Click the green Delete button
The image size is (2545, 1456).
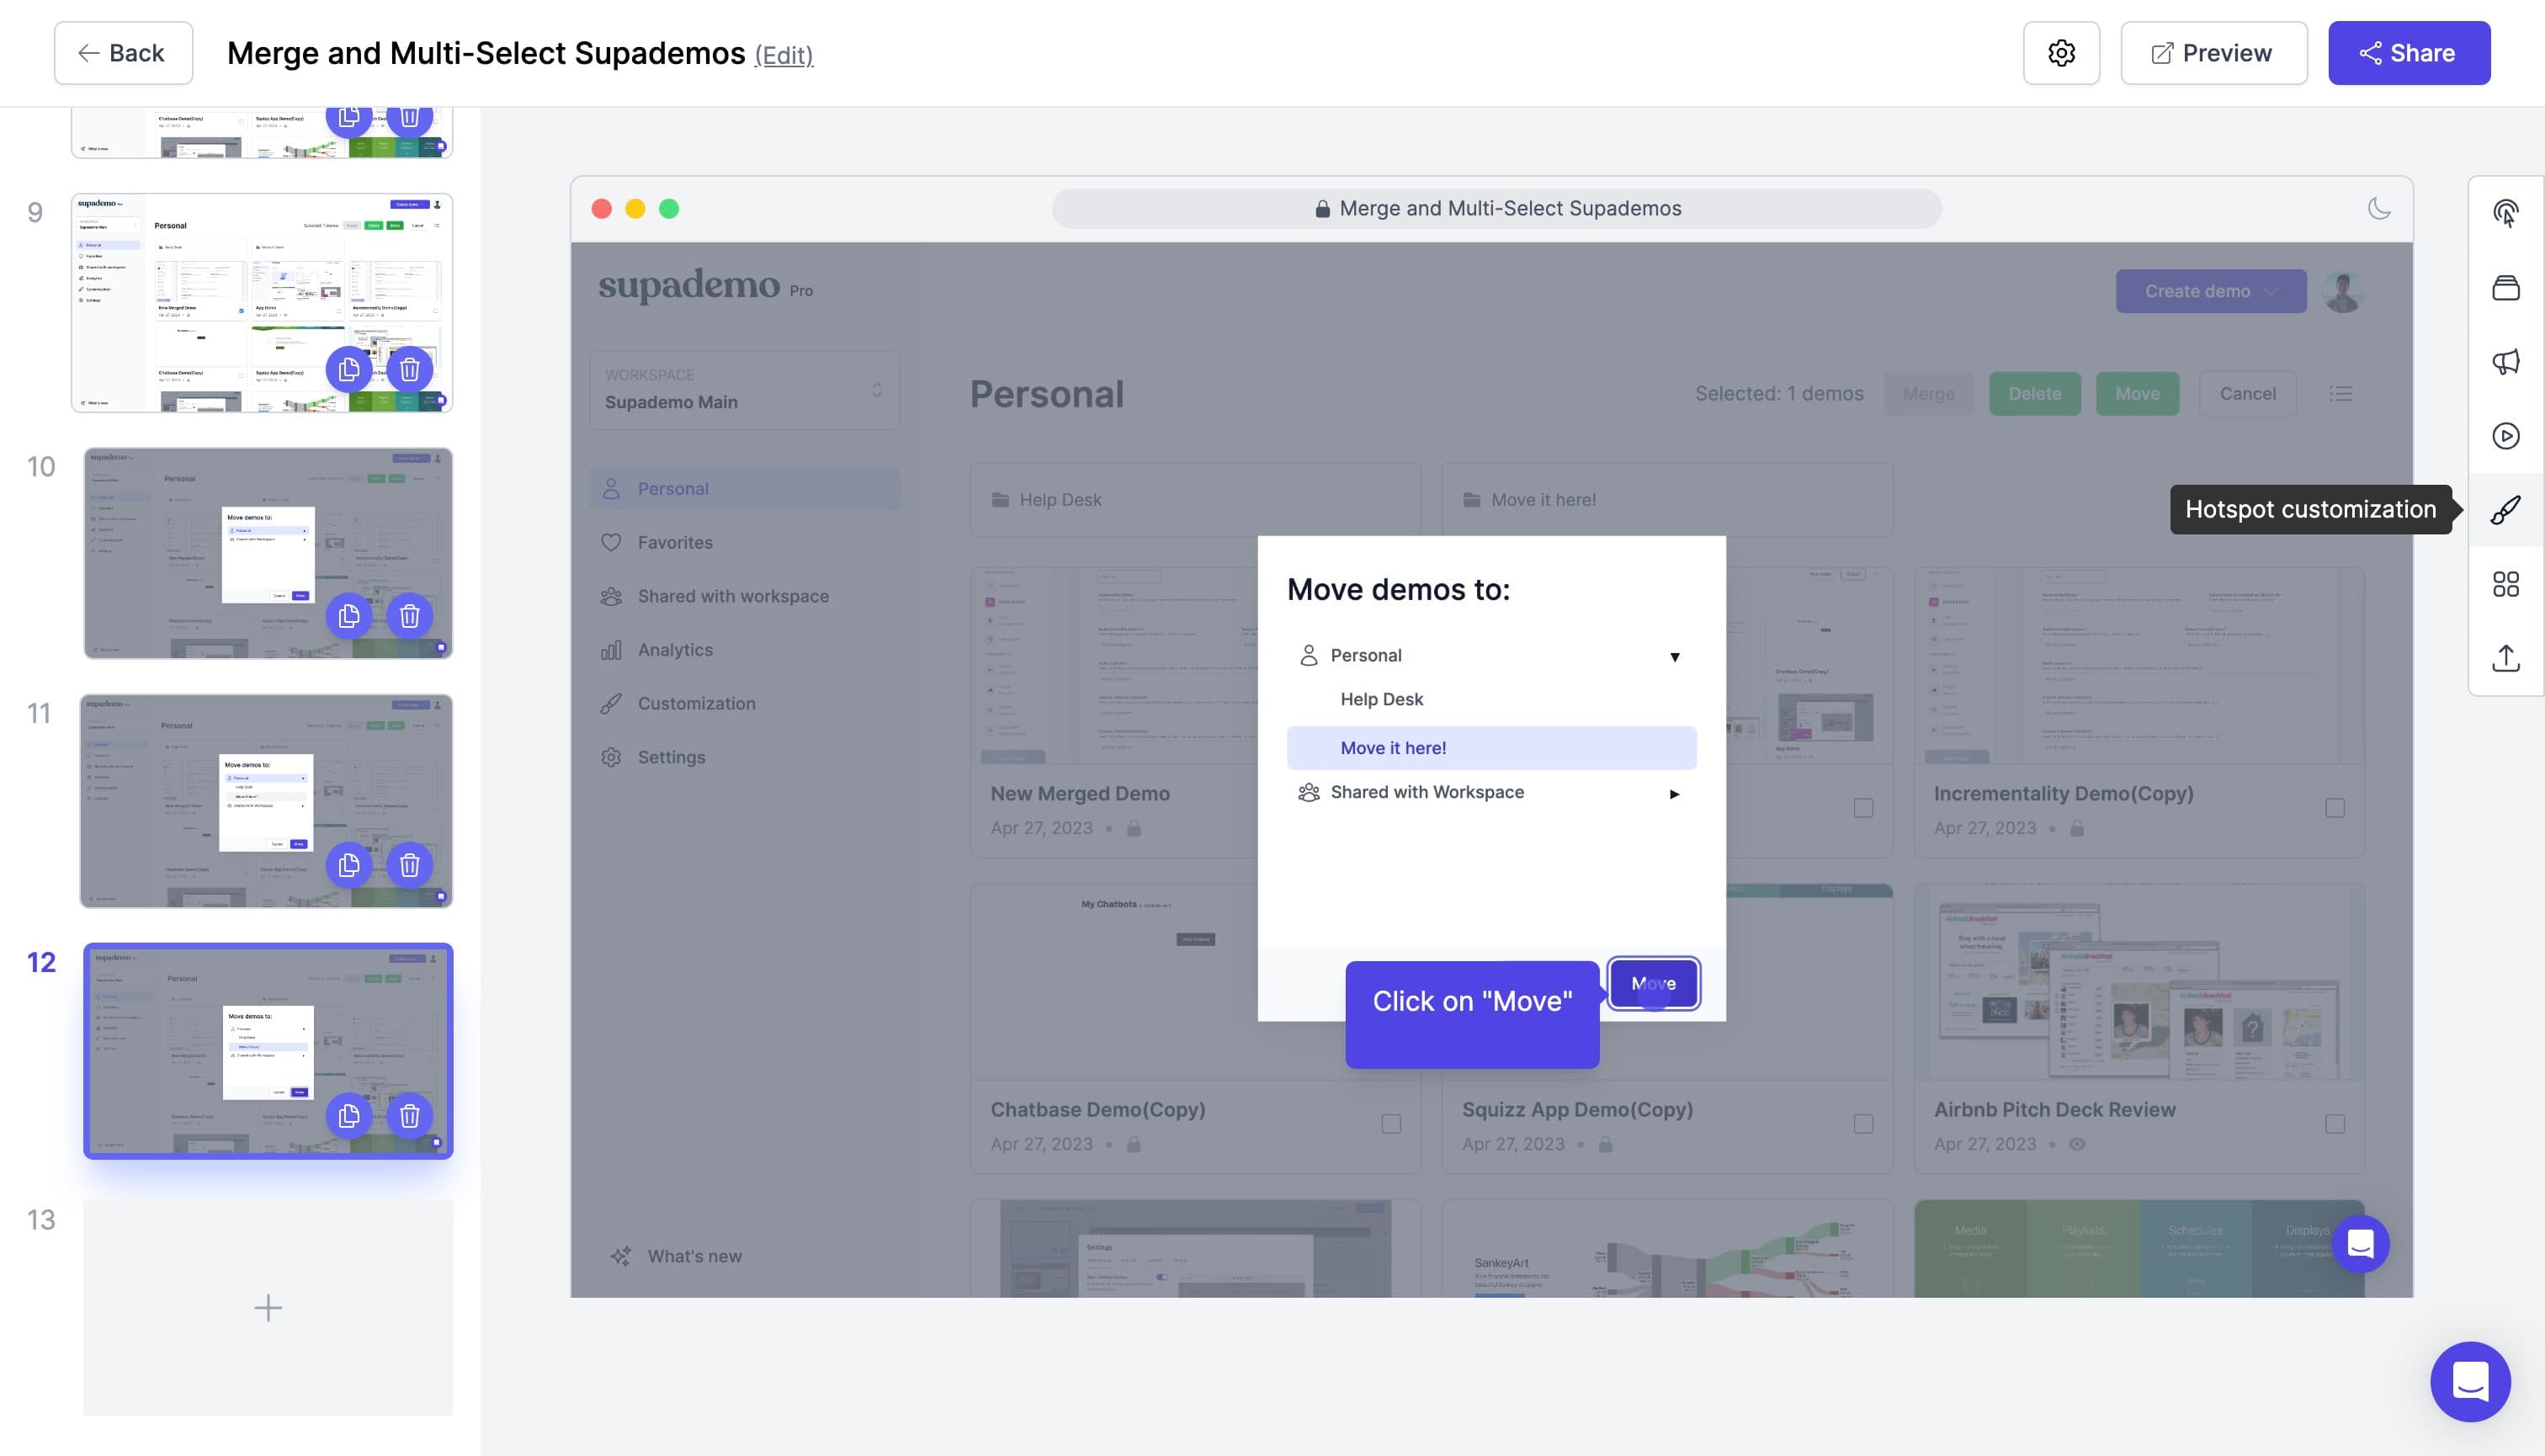(x=2034, y=394)
